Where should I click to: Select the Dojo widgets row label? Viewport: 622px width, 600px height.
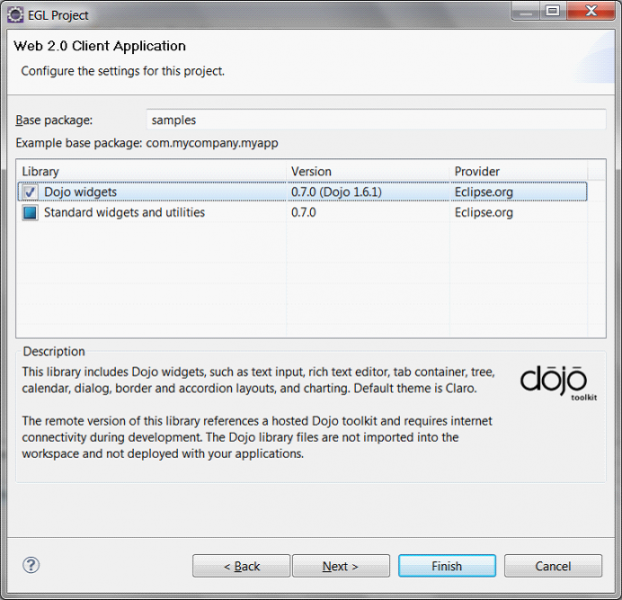click(80, 192)
